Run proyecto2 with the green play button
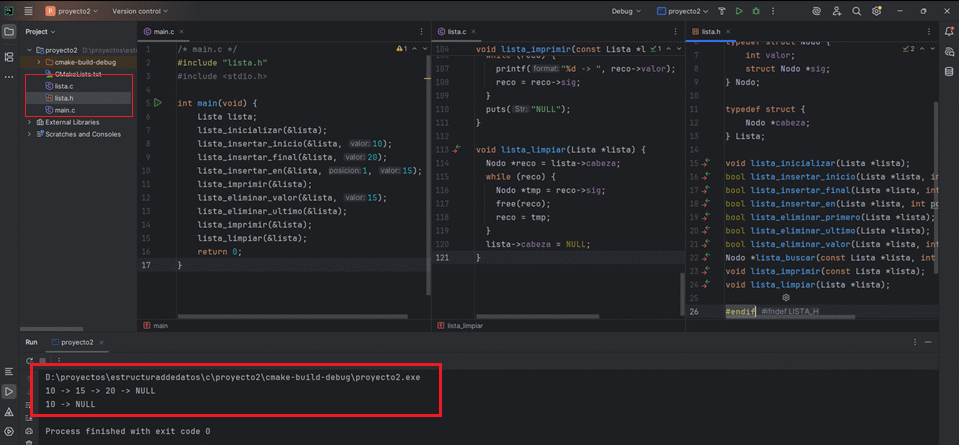Screen dimensions: 959x445 coord(739,11)
